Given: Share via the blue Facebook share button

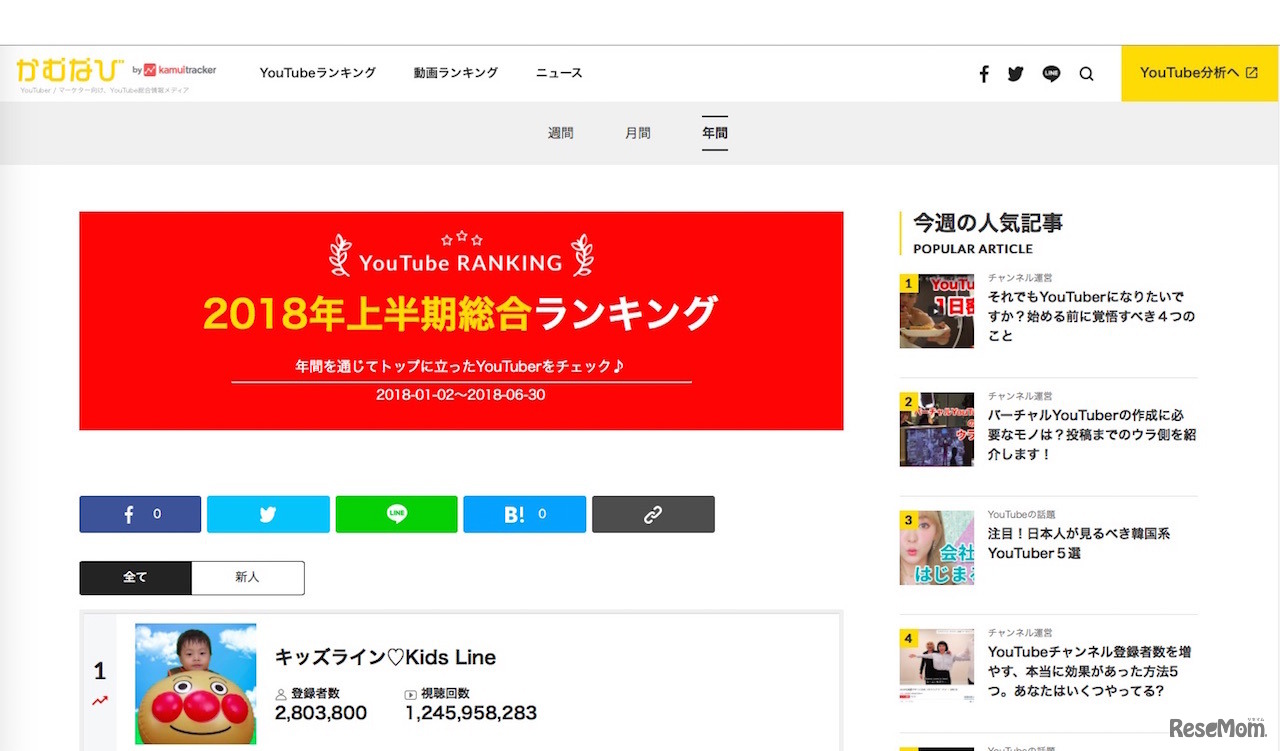Looking at the screenshot, I should point(140,514).
